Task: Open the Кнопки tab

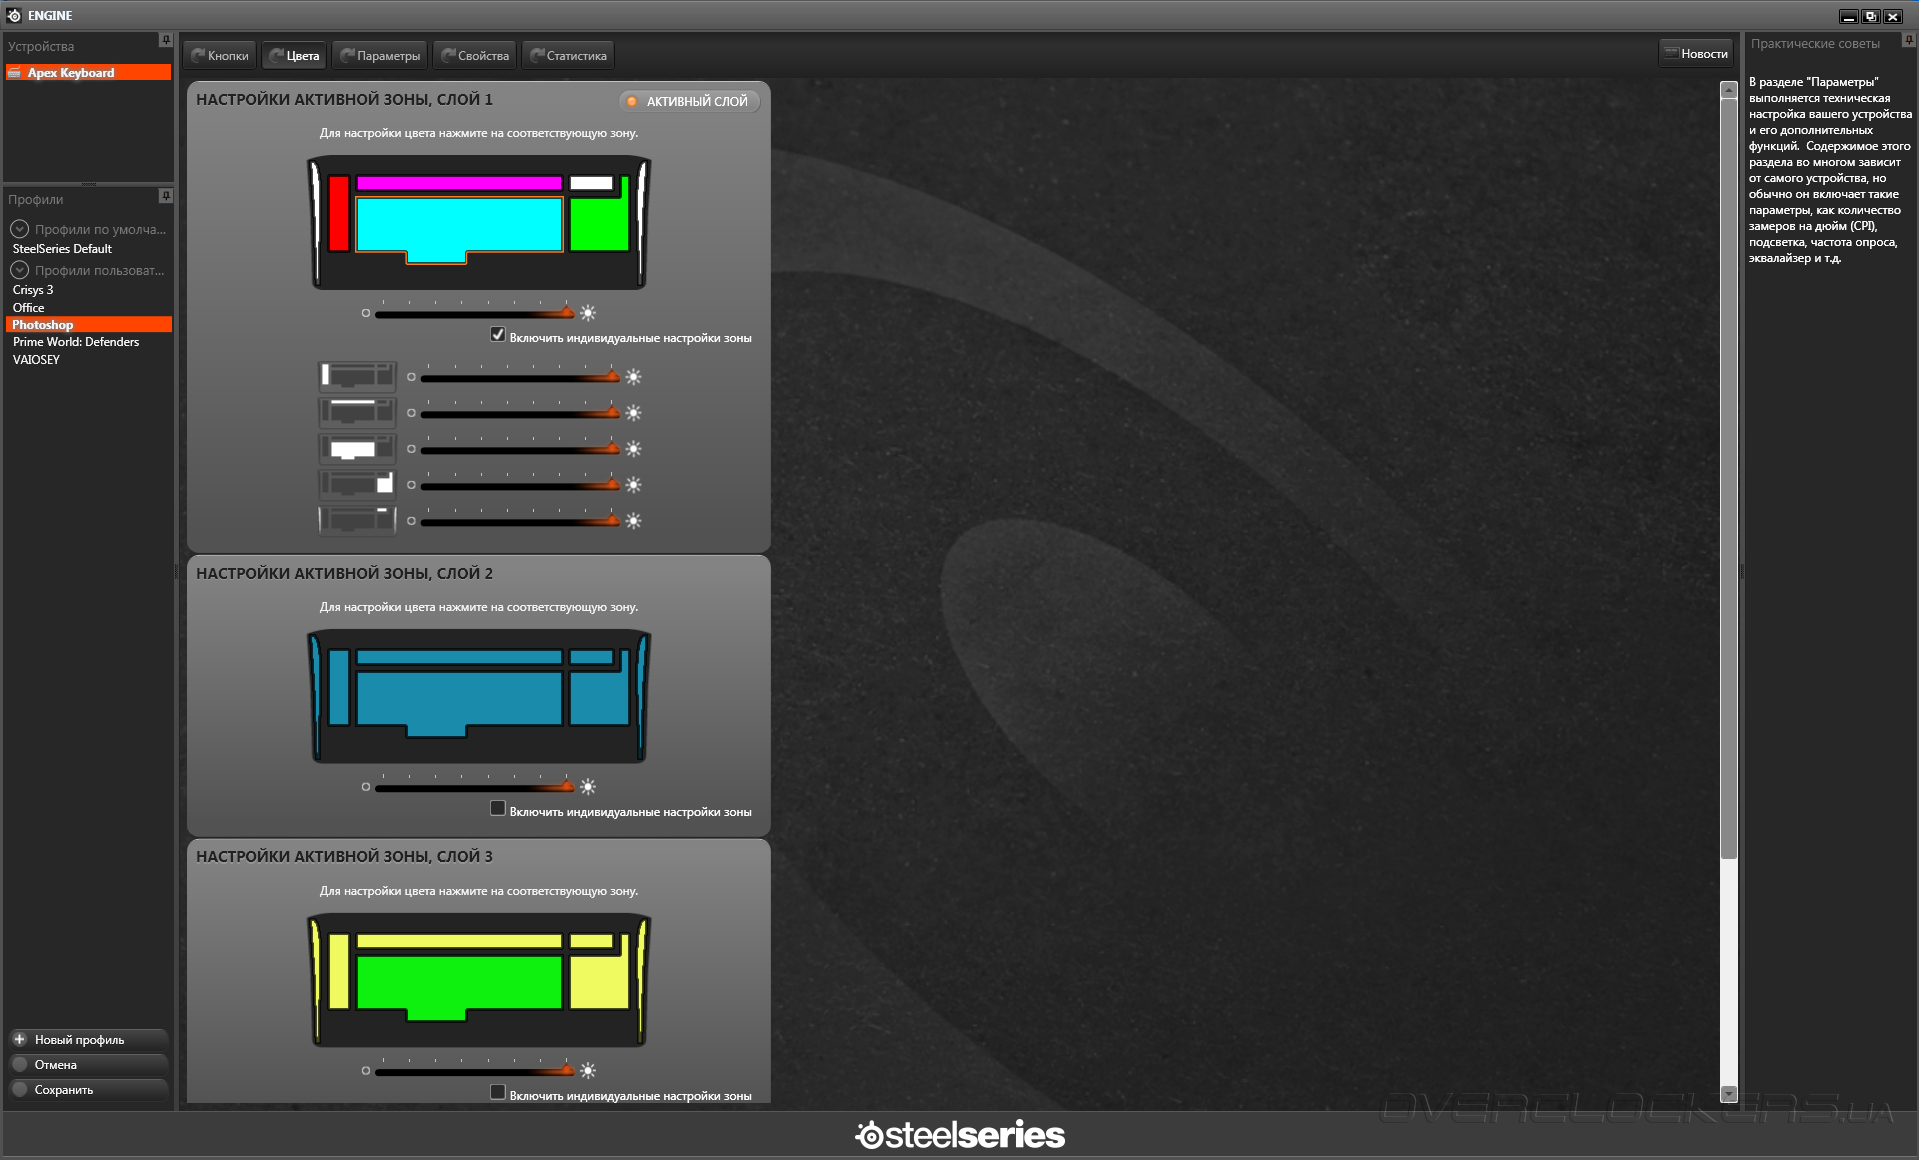Action: 220,56
